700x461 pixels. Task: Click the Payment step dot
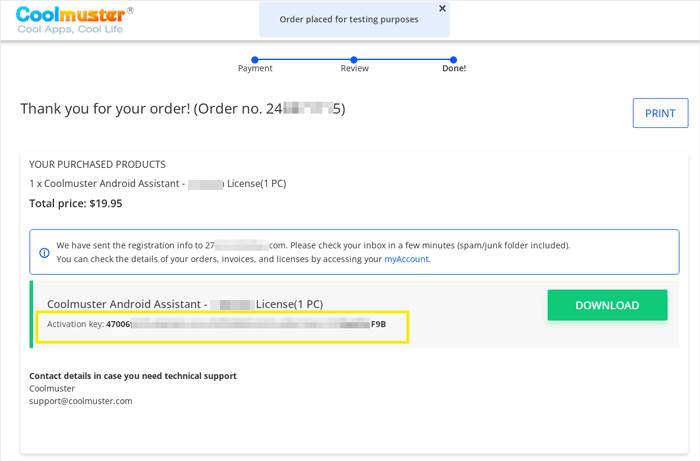[255, 59]
